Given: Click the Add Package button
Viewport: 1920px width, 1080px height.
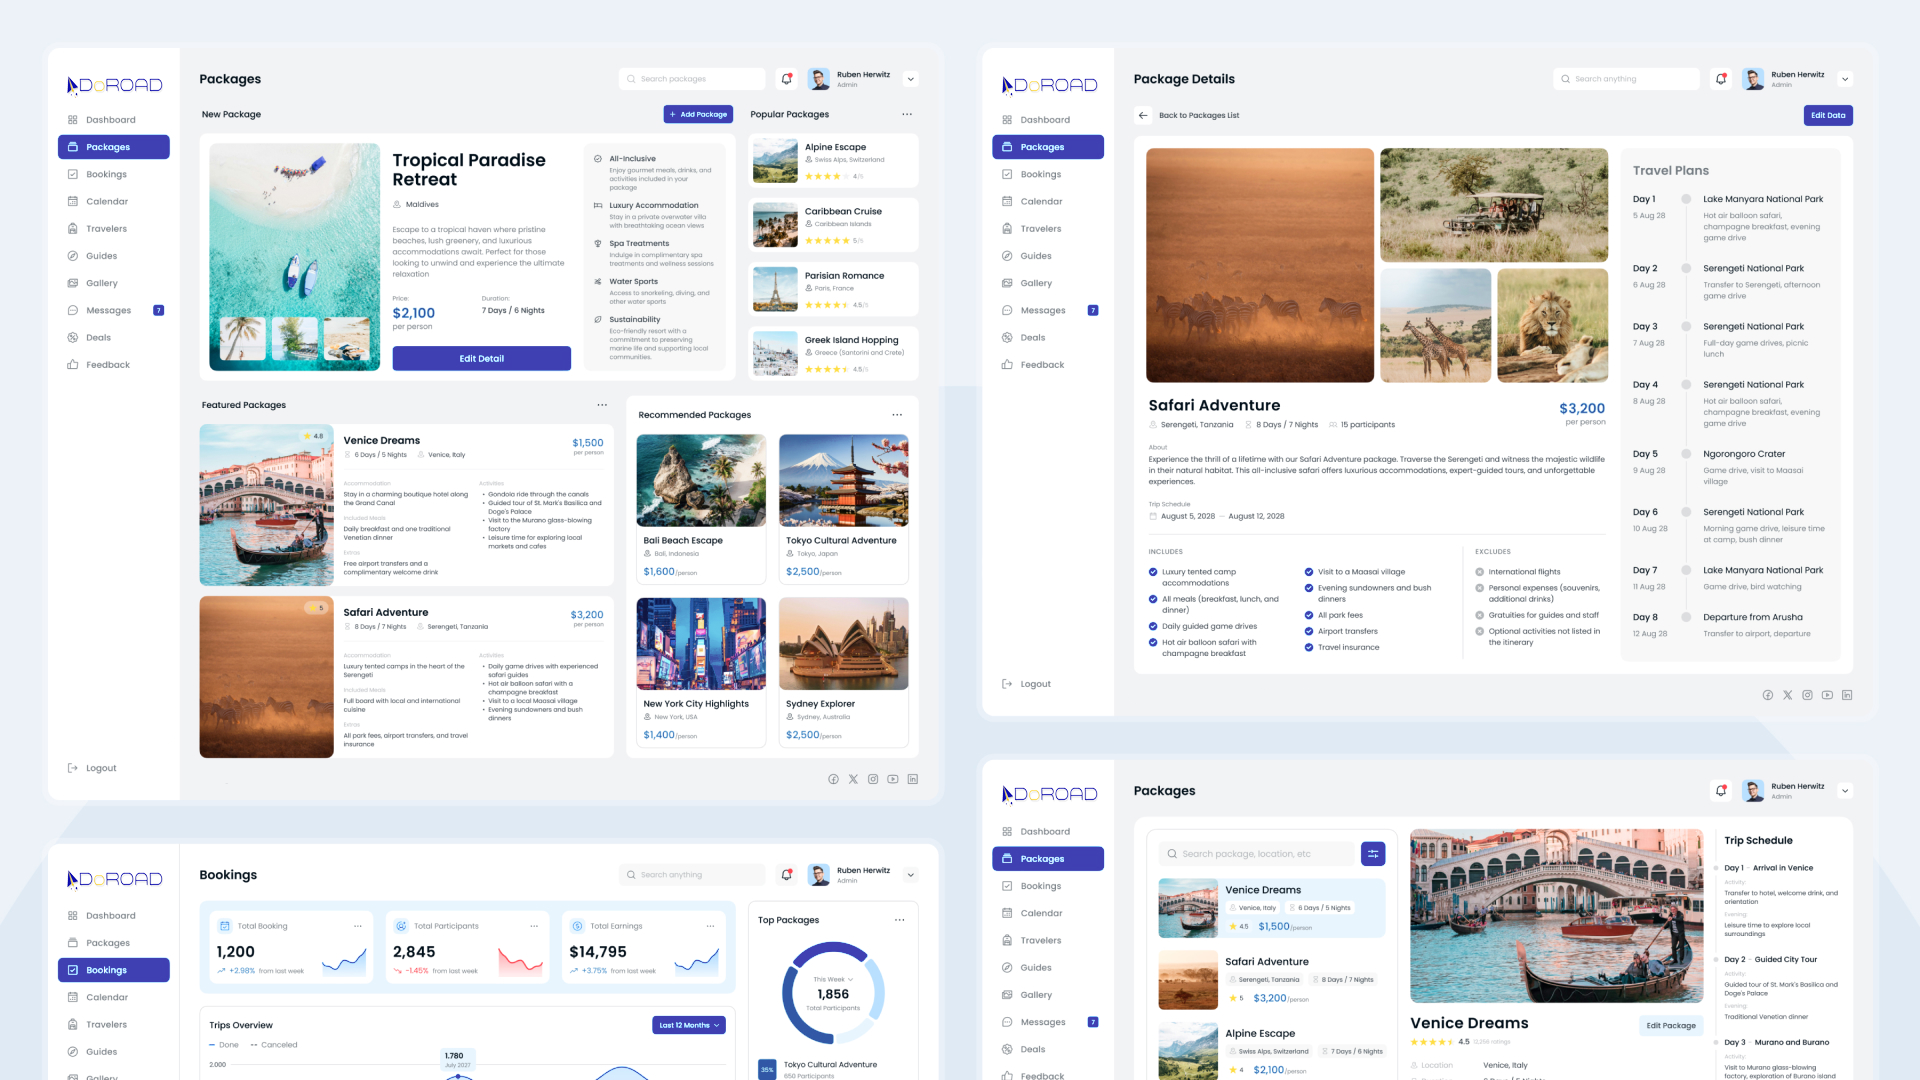Looking at the screenshot, I should tap(698, 114).
